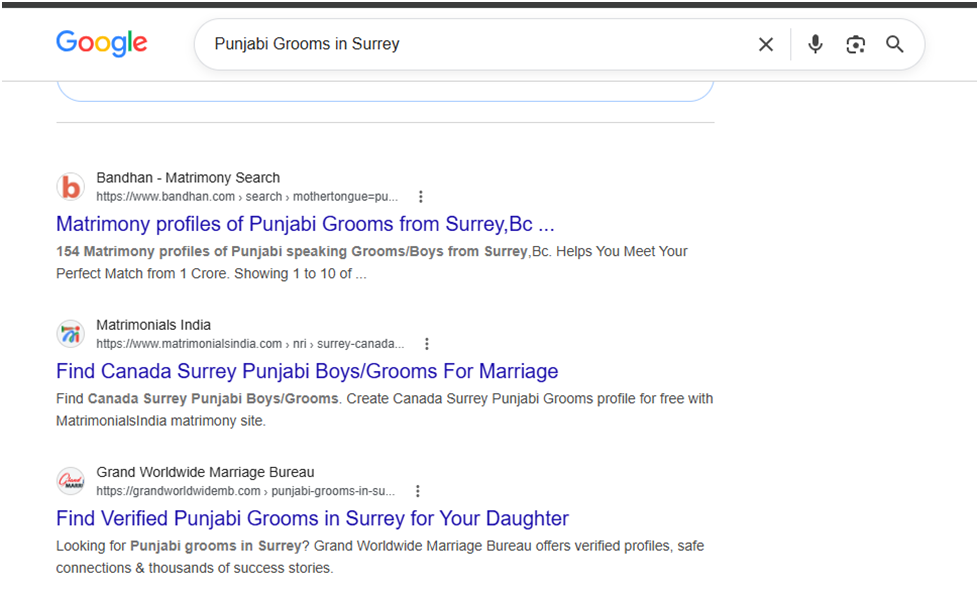Open more options for Bandhan result
This screenshot has width=979, height=599.
[x=421, y=197]
